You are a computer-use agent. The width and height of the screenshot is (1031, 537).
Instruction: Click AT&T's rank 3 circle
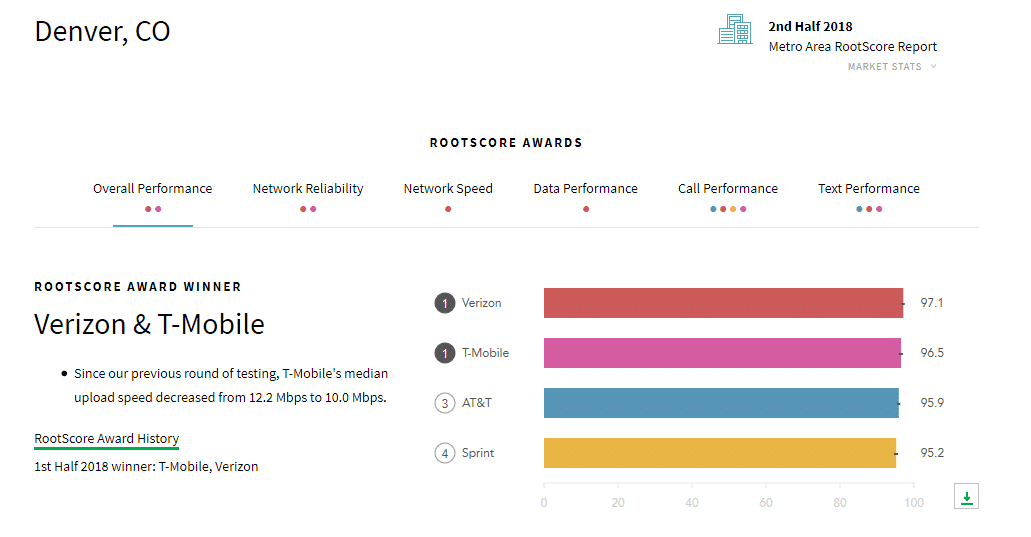444,403
